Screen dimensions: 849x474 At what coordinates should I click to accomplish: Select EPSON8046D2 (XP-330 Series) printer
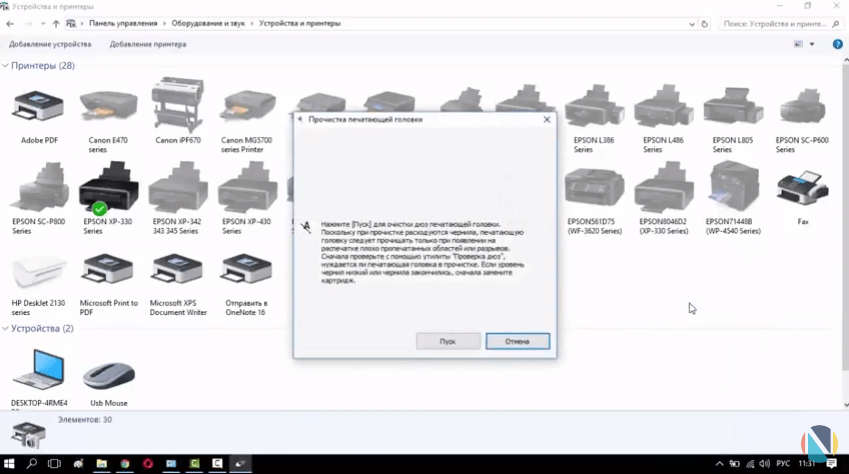tap(663, 187)
